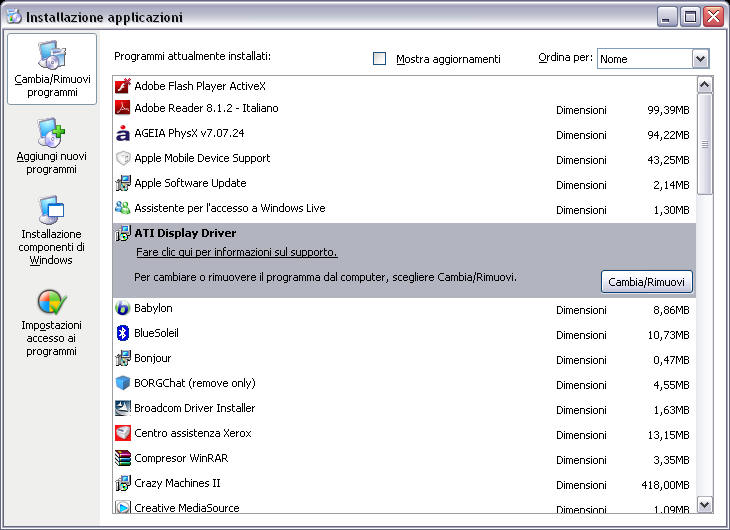The image size is (730, 530).
Task: Select Apple Software Update entry
Action: tap(404, 183)
